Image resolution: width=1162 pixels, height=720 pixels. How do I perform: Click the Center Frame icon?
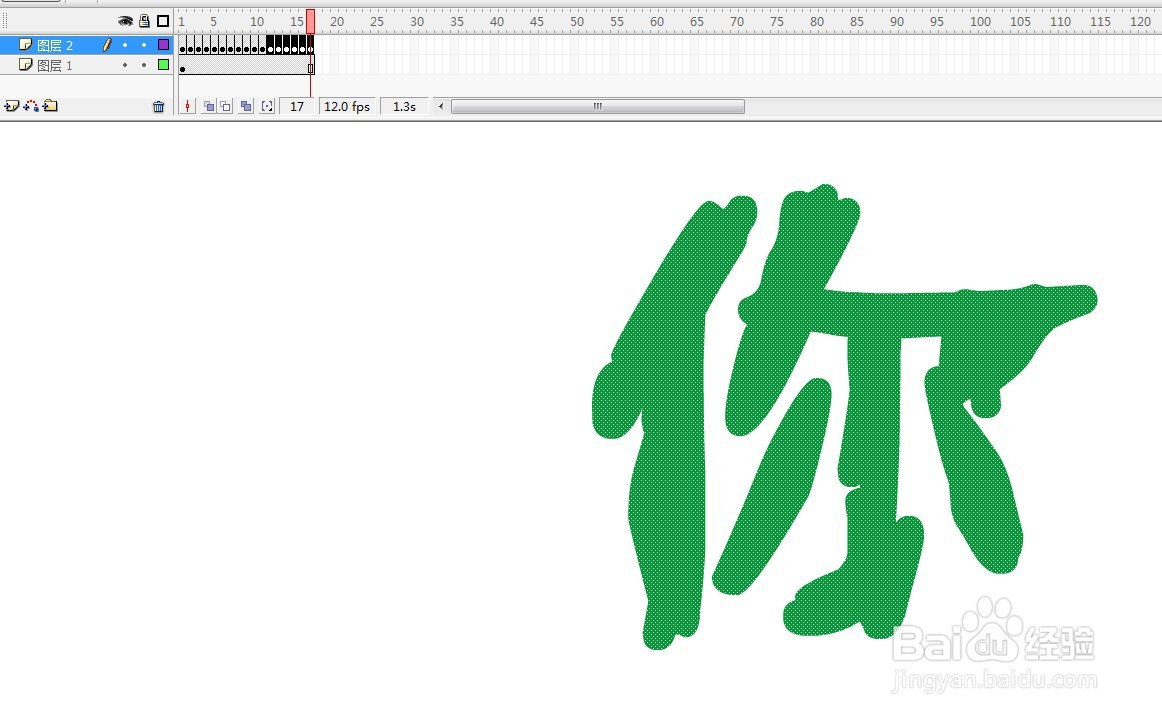click(188, 106)
